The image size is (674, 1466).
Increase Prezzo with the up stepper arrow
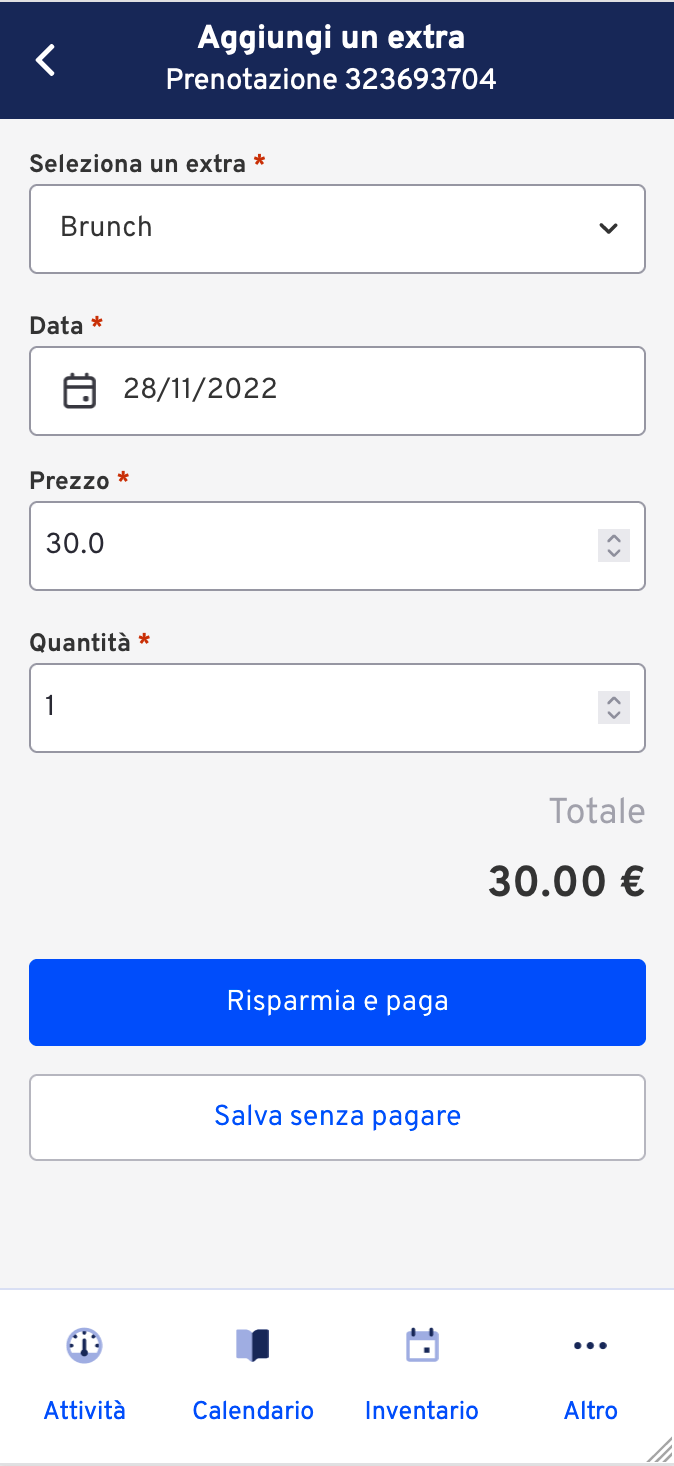coord(614,538)
